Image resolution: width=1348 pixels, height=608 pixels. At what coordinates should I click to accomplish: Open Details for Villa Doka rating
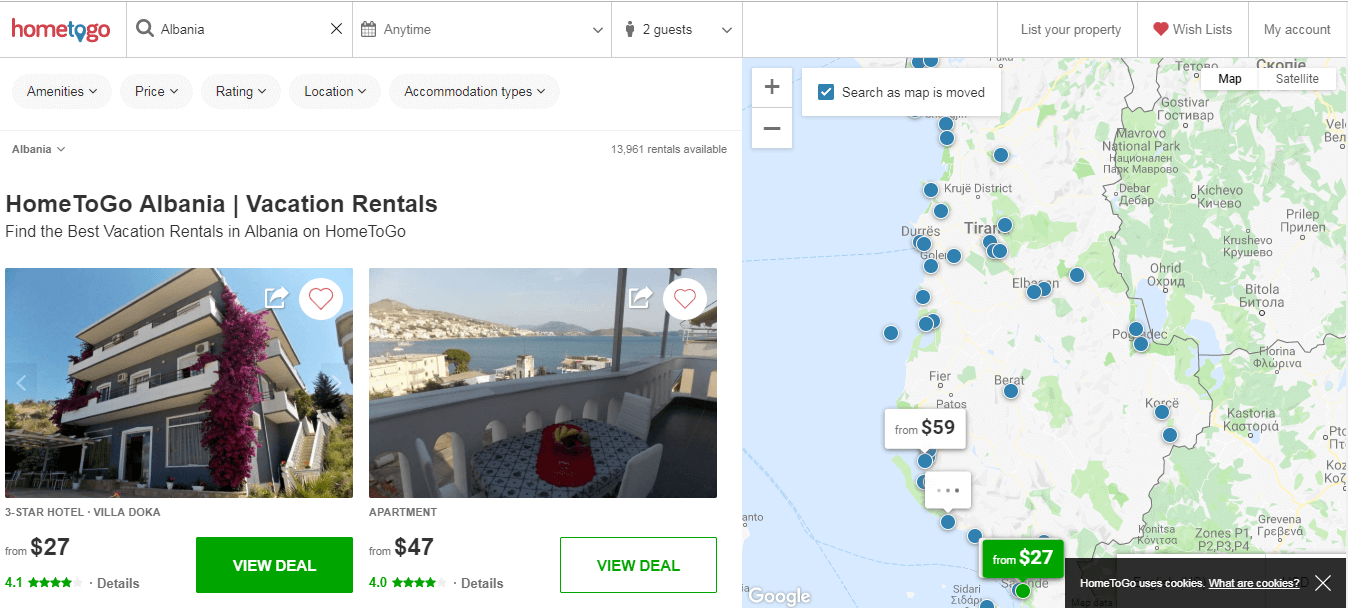click(x=118, y=583)
